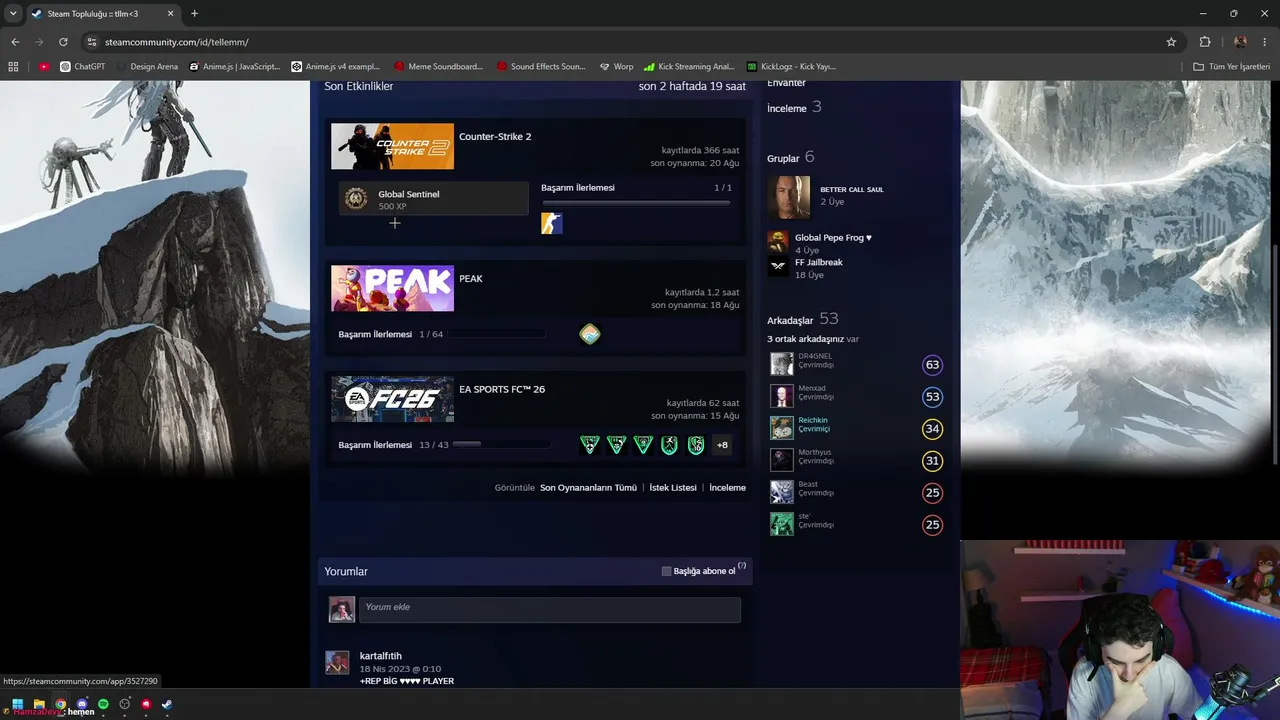
Task: Click the fourth EA SPORTS FC 26 achievement icon
Action: tap(670, 445)
